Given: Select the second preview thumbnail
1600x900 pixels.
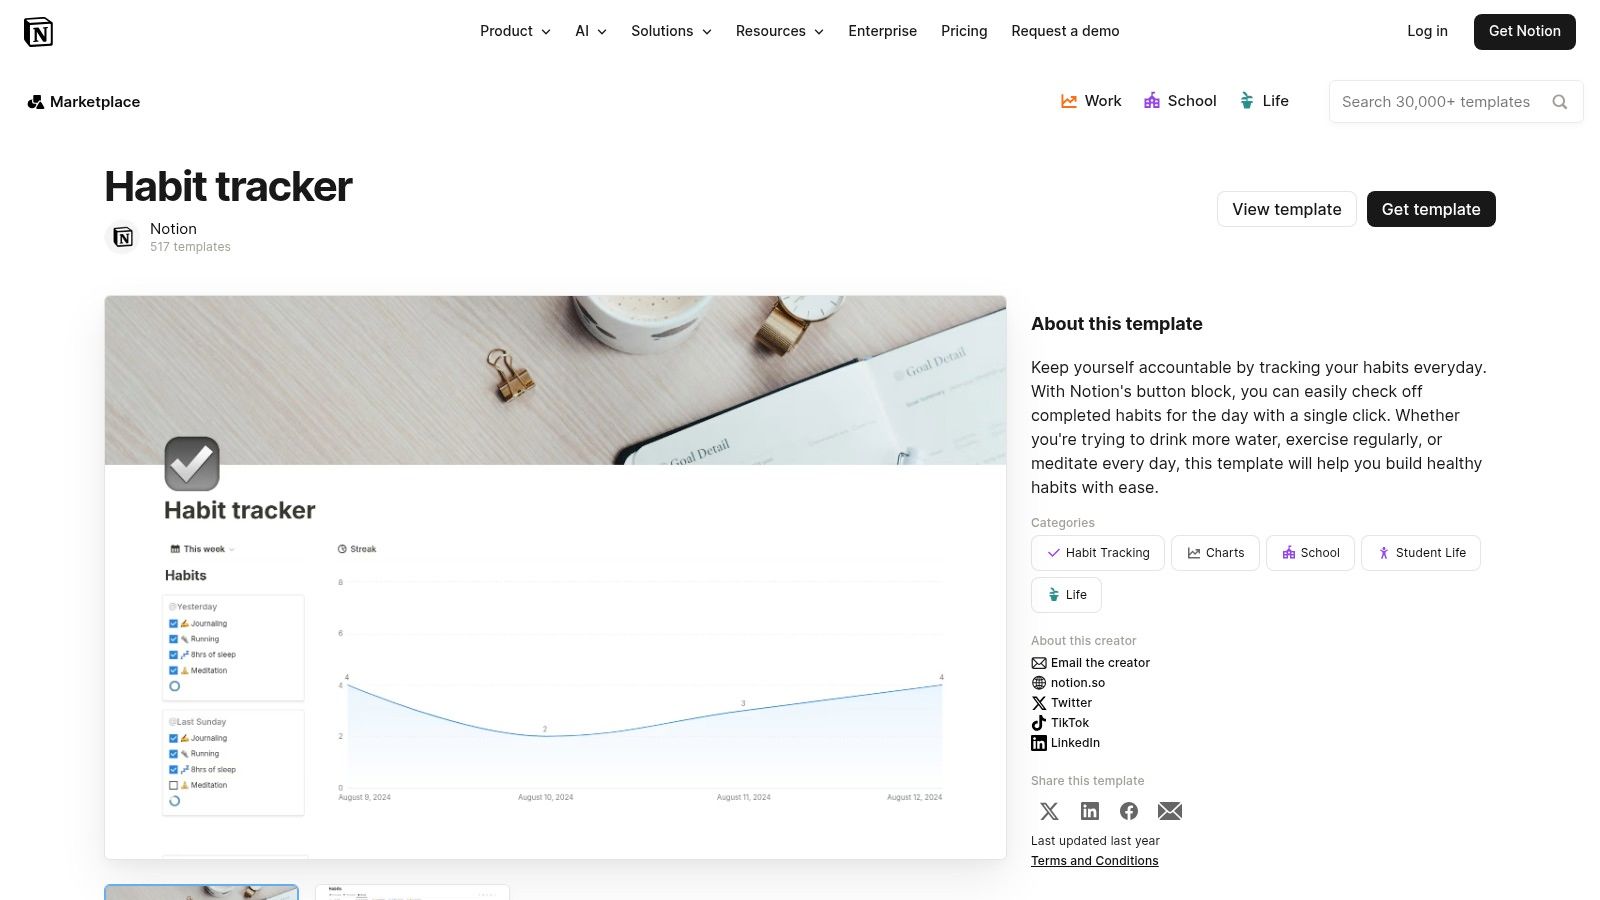Looking at the screenshot, I should (412, 892).
